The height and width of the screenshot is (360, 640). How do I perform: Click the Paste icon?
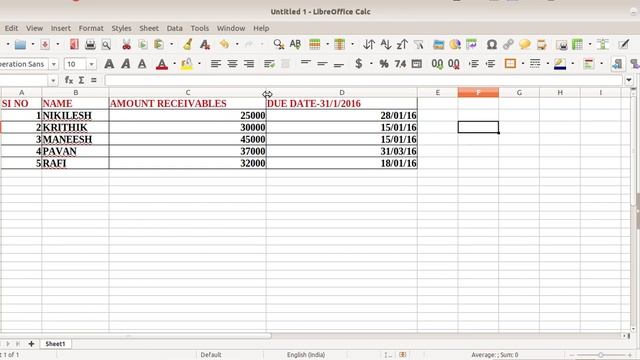click(159, 44)
